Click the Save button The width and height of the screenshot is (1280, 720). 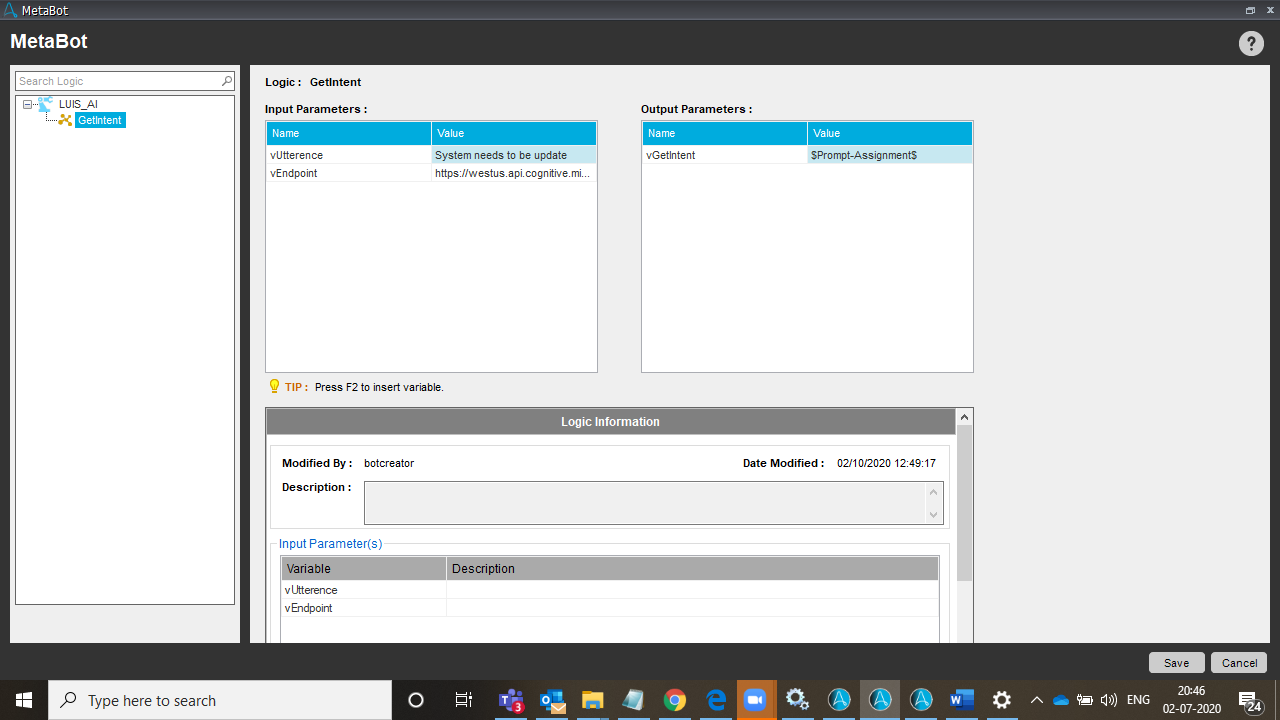[1177, 663]
